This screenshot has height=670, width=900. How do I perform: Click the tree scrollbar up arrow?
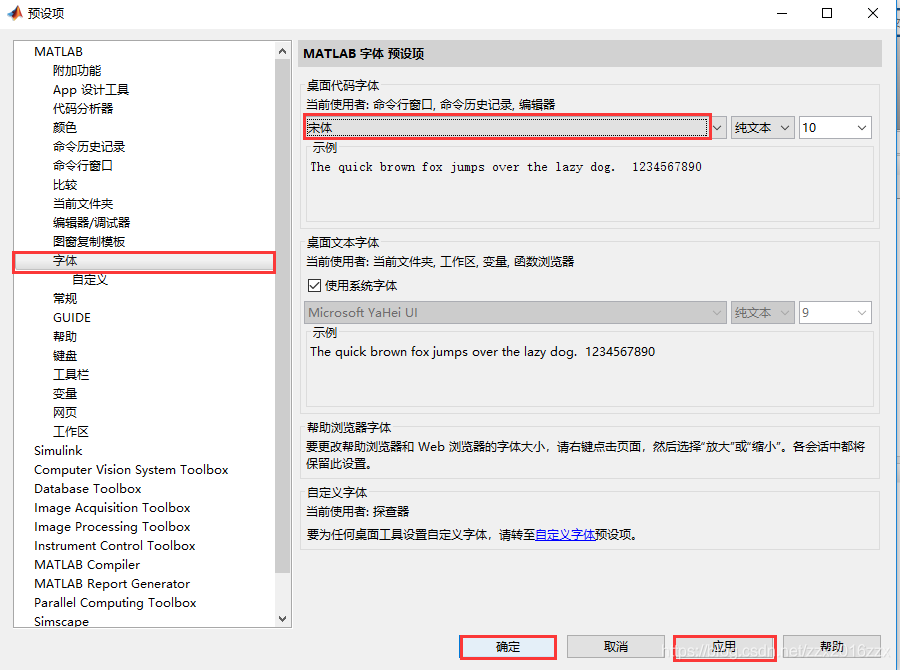click(x=282, y=50)
